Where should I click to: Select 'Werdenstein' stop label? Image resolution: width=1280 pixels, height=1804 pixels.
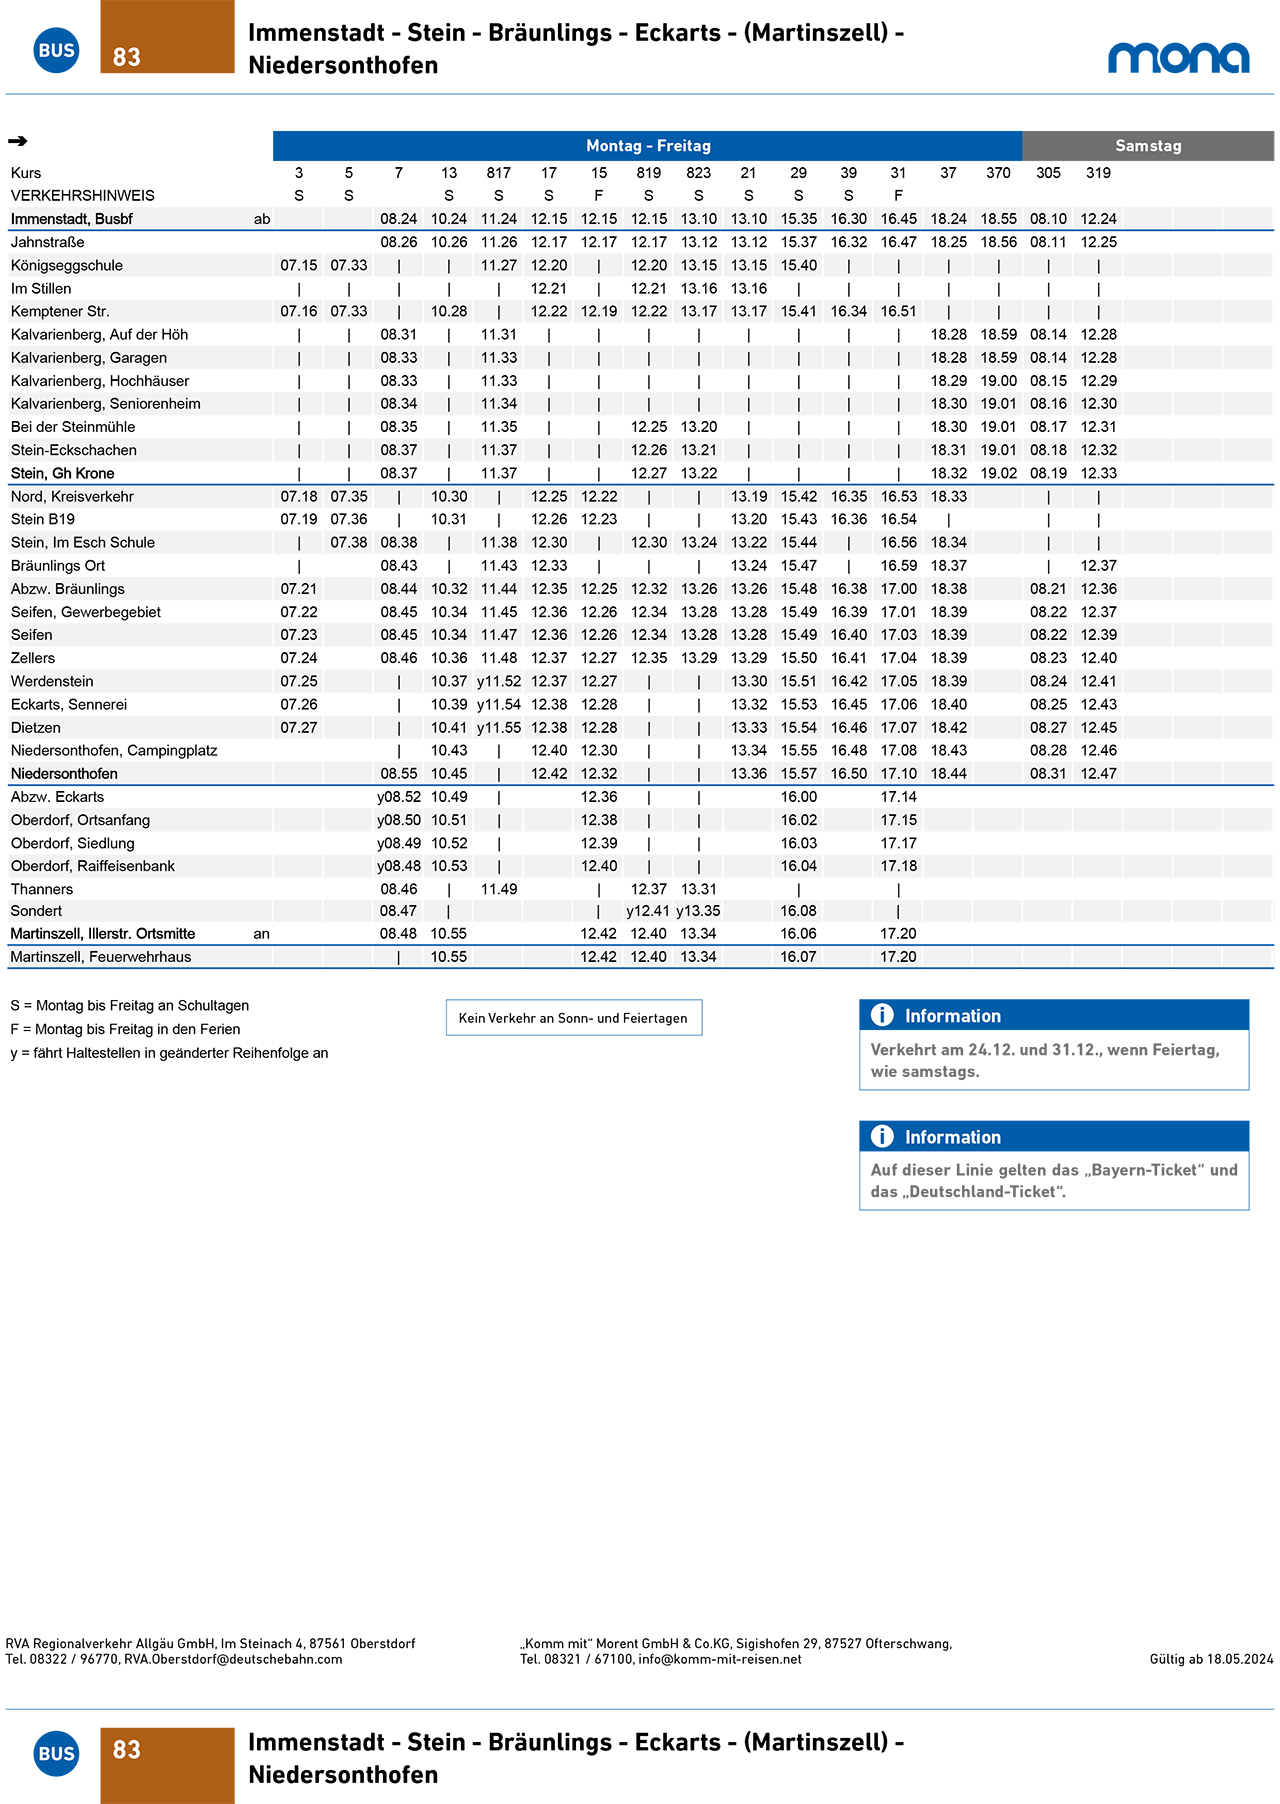[x=52, y=681]
